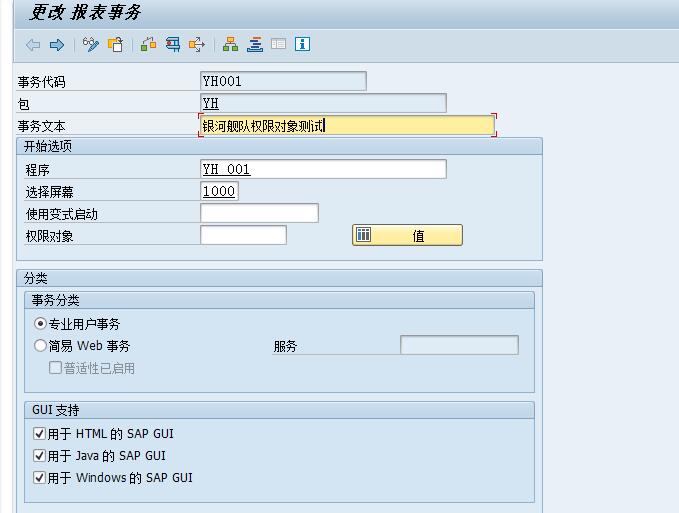Image resolution: width=679 pixels, height=513 pixels.
Task: Select the 简易 Web 事务 radio button
Action: point(41,346)
